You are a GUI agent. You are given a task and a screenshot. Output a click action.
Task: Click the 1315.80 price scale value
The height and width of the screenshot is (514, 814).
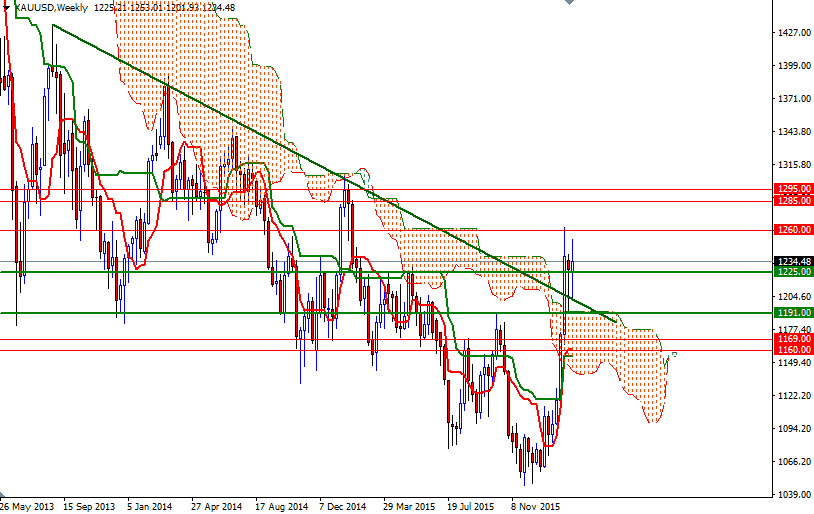pyautogui.click(x=794, y=165)
